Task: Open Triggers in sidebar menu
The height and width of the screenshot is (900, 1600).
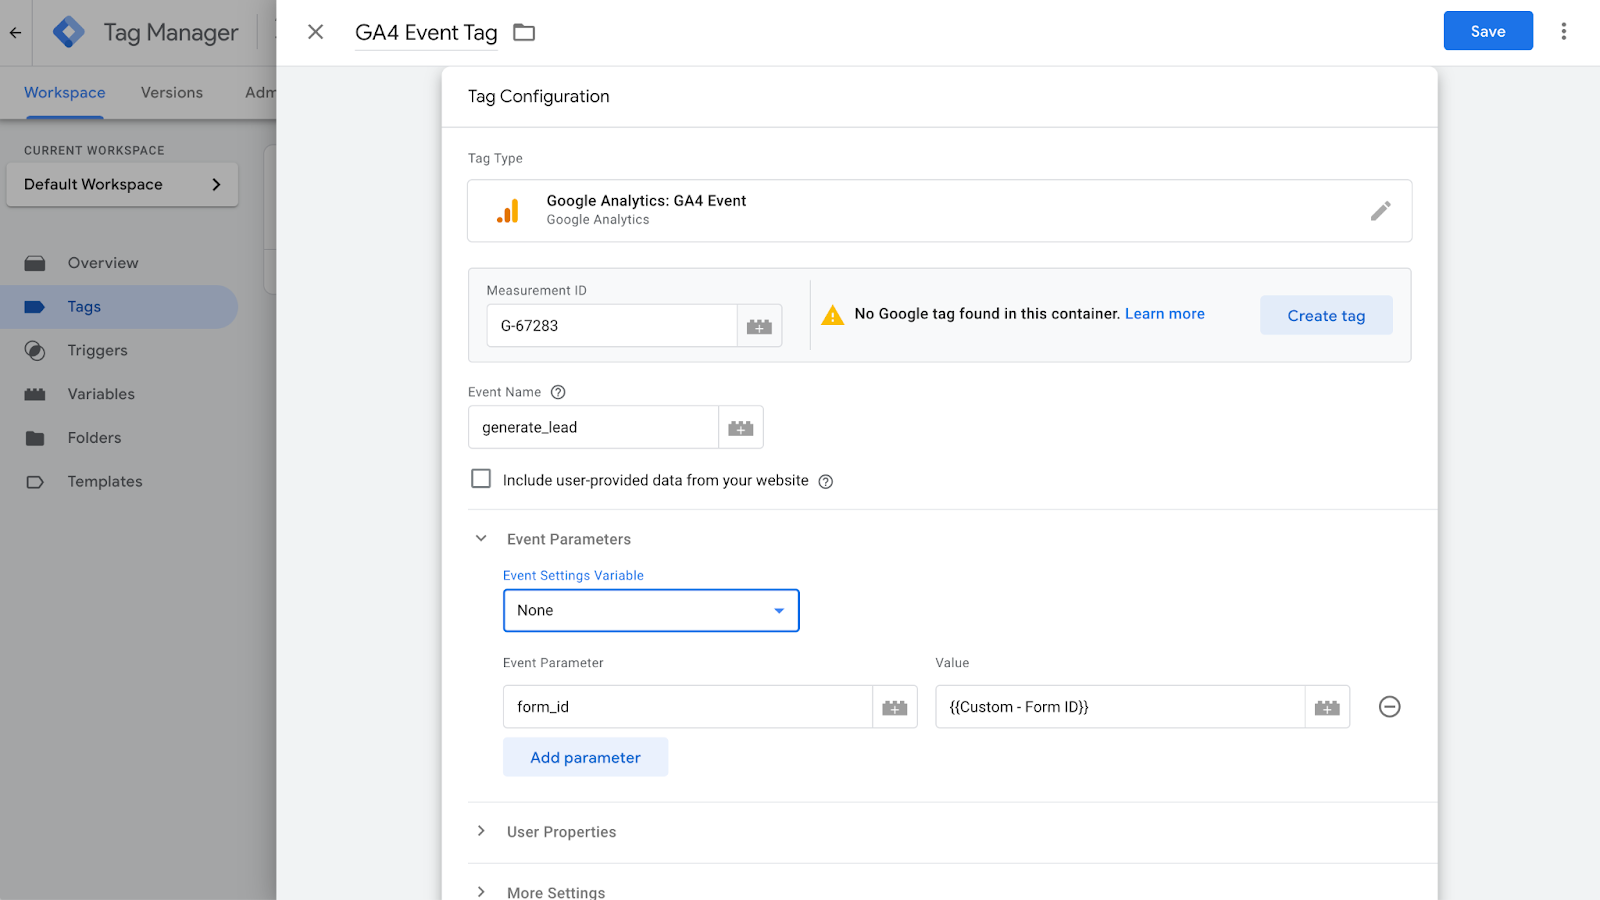Action: (x=98, y=351)
